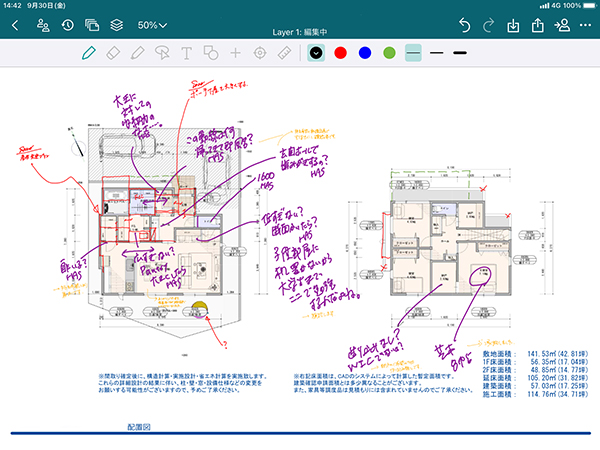Choose the thick line thickness
This screenshot has width=600, height=450.
pos(461,52)
